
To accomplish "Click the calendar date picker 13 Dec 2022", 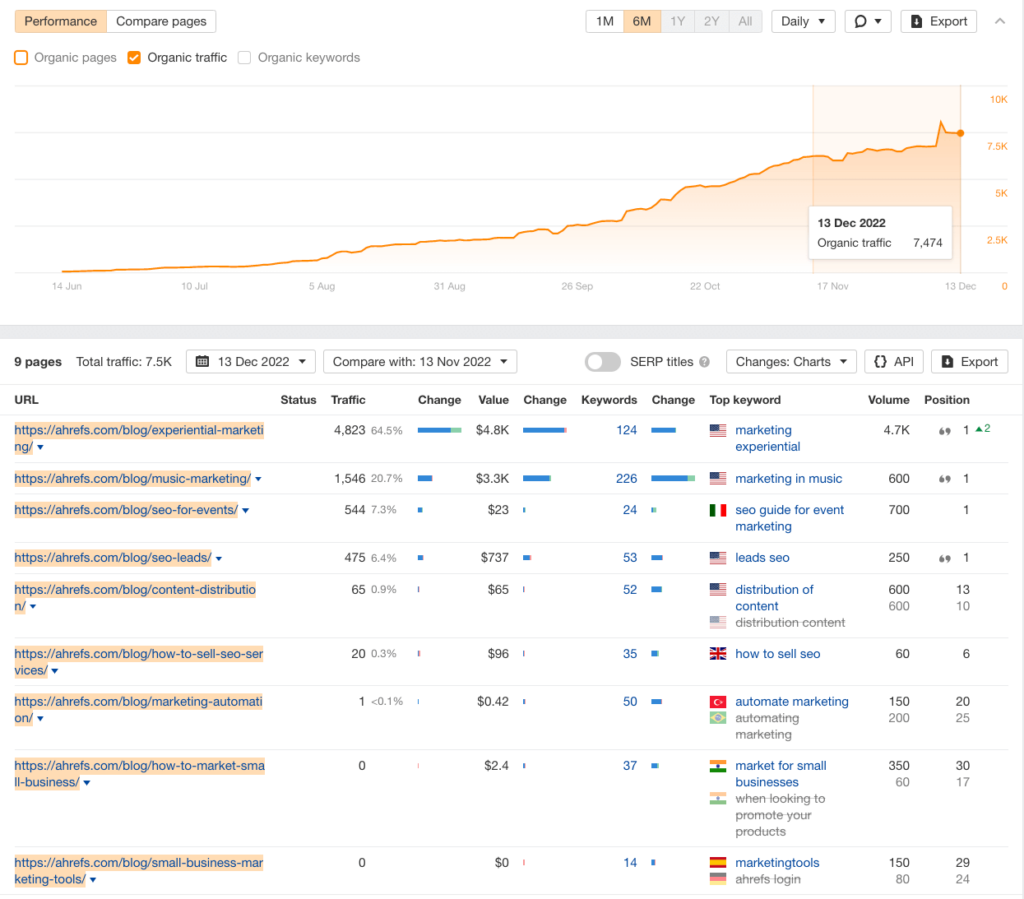I will (x=251, y=362).
